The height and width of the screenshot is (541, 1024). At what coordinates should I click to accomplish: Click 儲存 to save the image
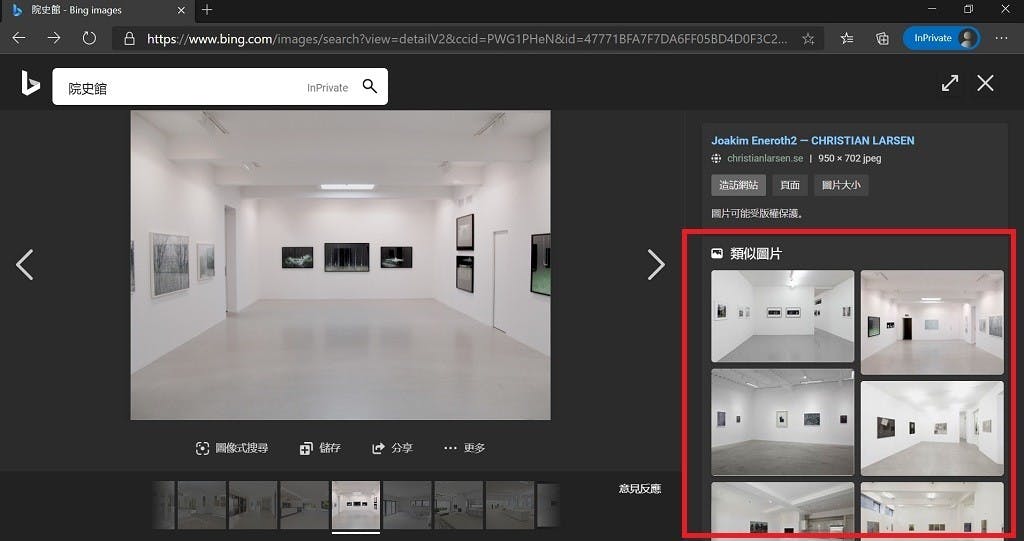(320, 448)
